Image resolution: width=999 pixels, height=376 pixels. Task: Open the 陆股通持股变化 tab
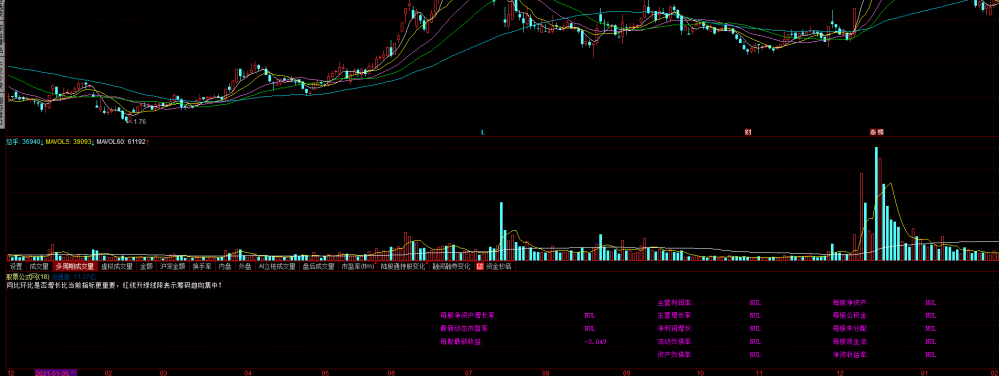[x=403, y=266]
